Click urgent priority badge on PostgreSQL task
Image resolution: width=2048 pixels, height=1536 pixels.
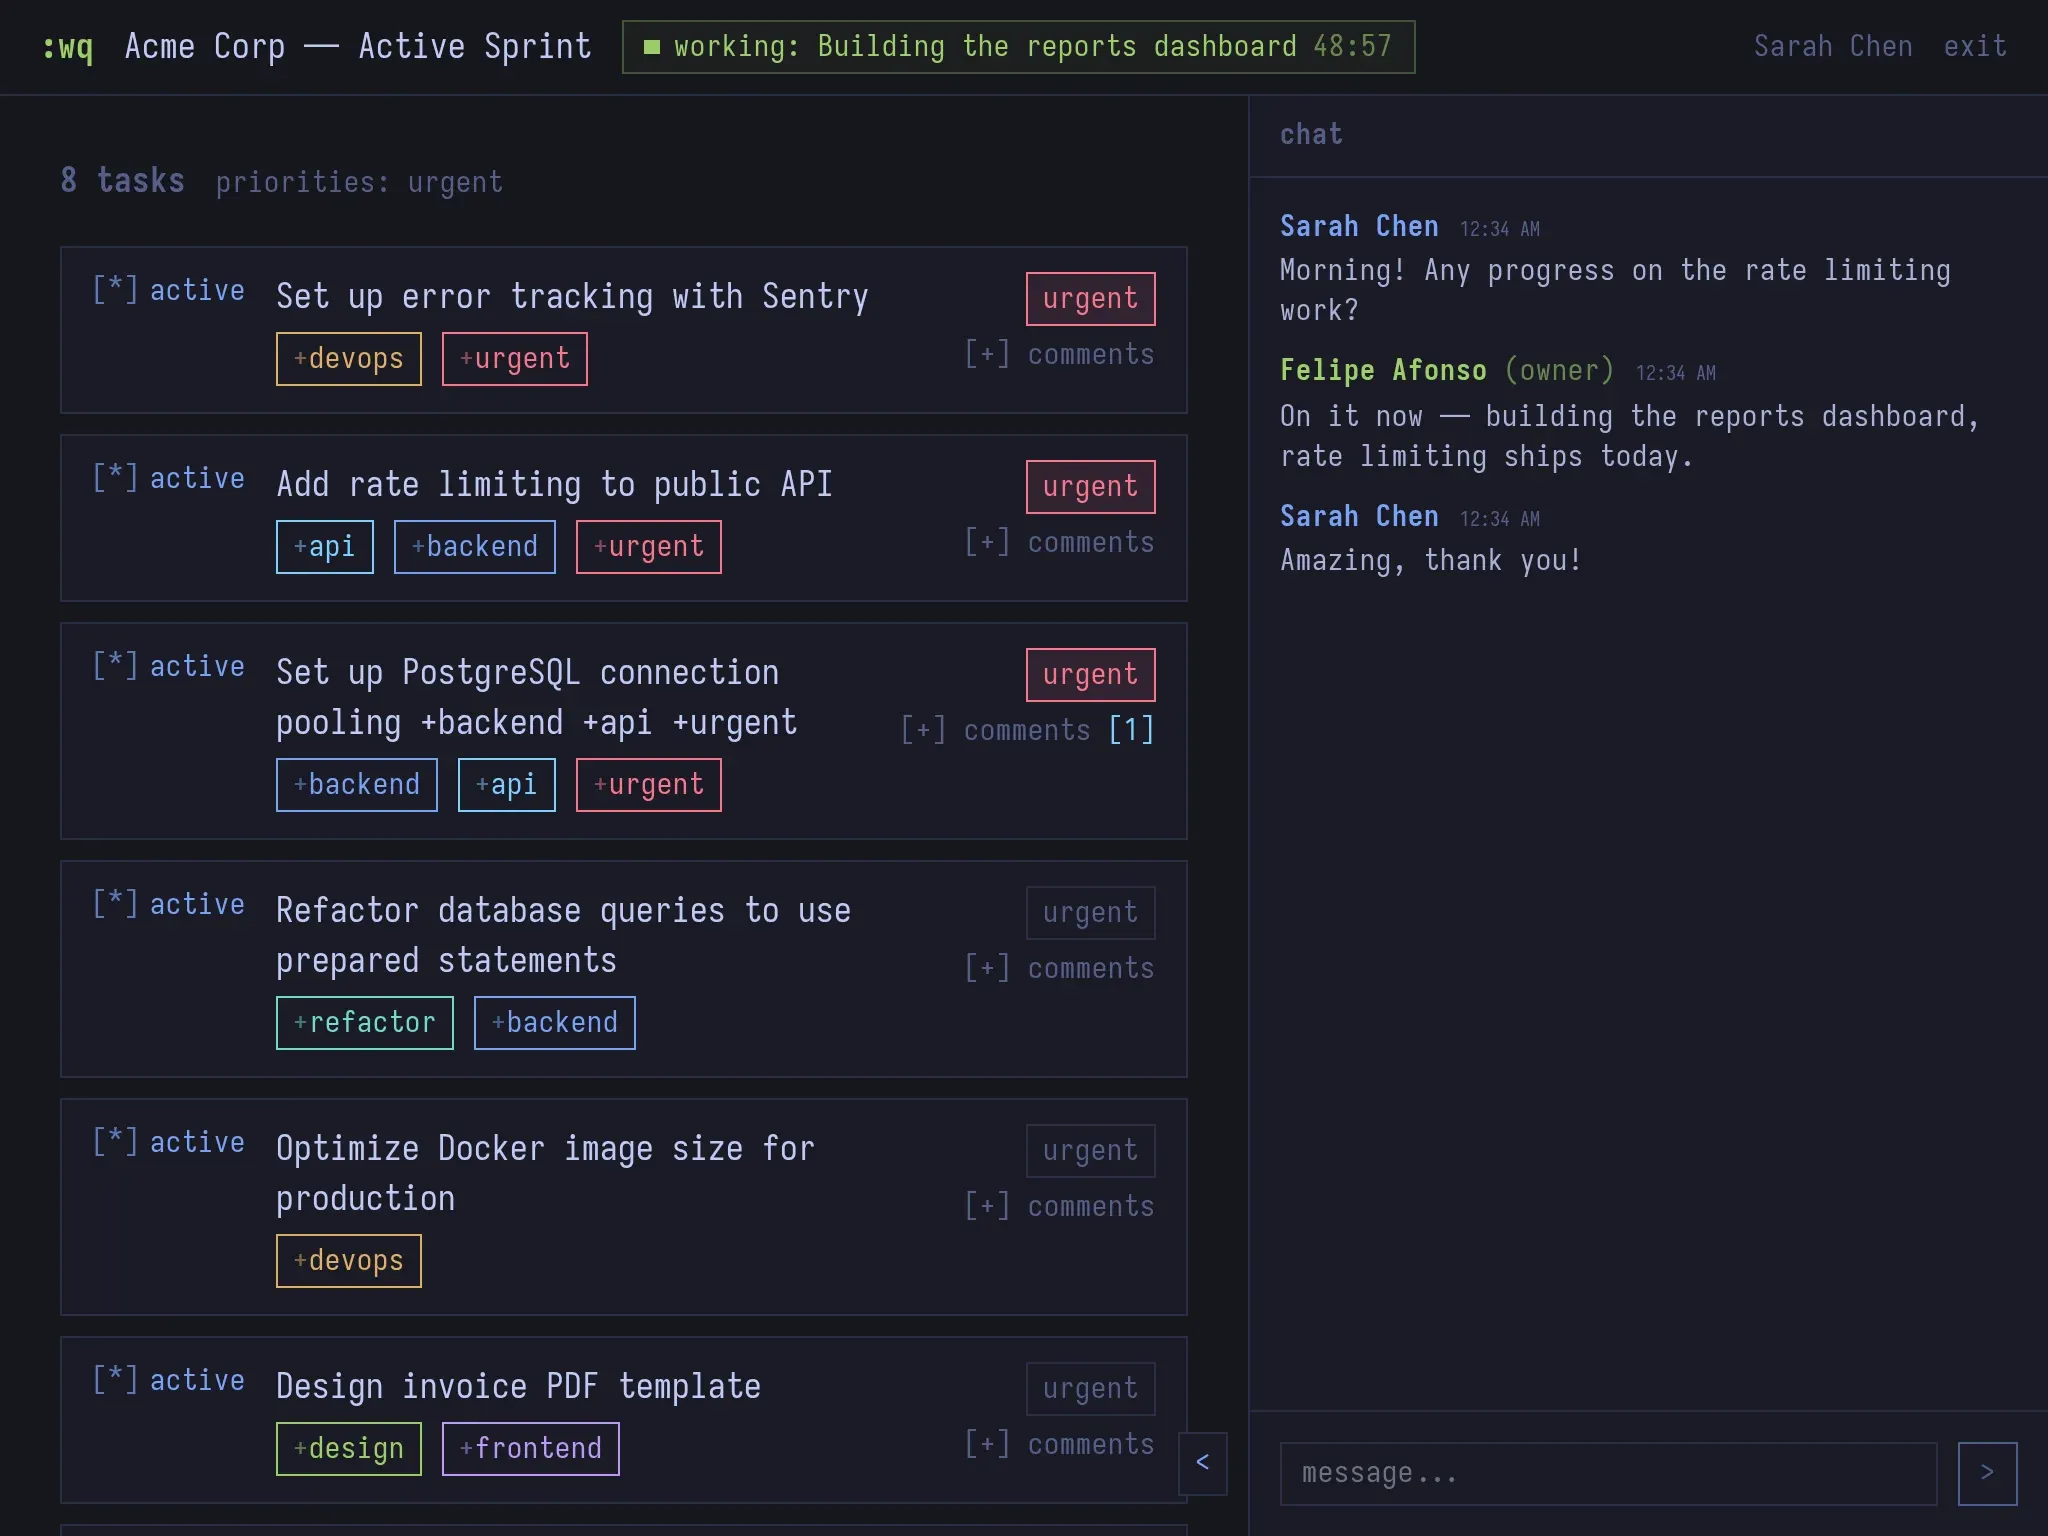1090,675
